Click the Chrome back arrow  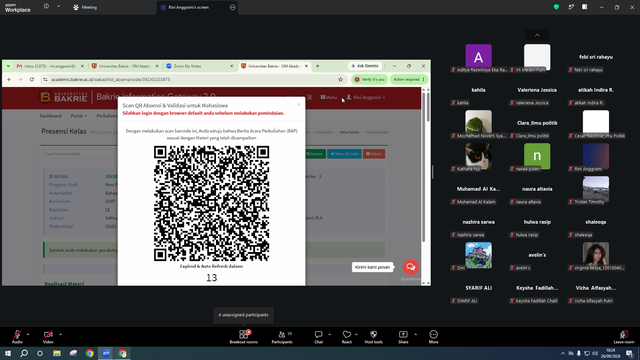(x=9, y=79)
